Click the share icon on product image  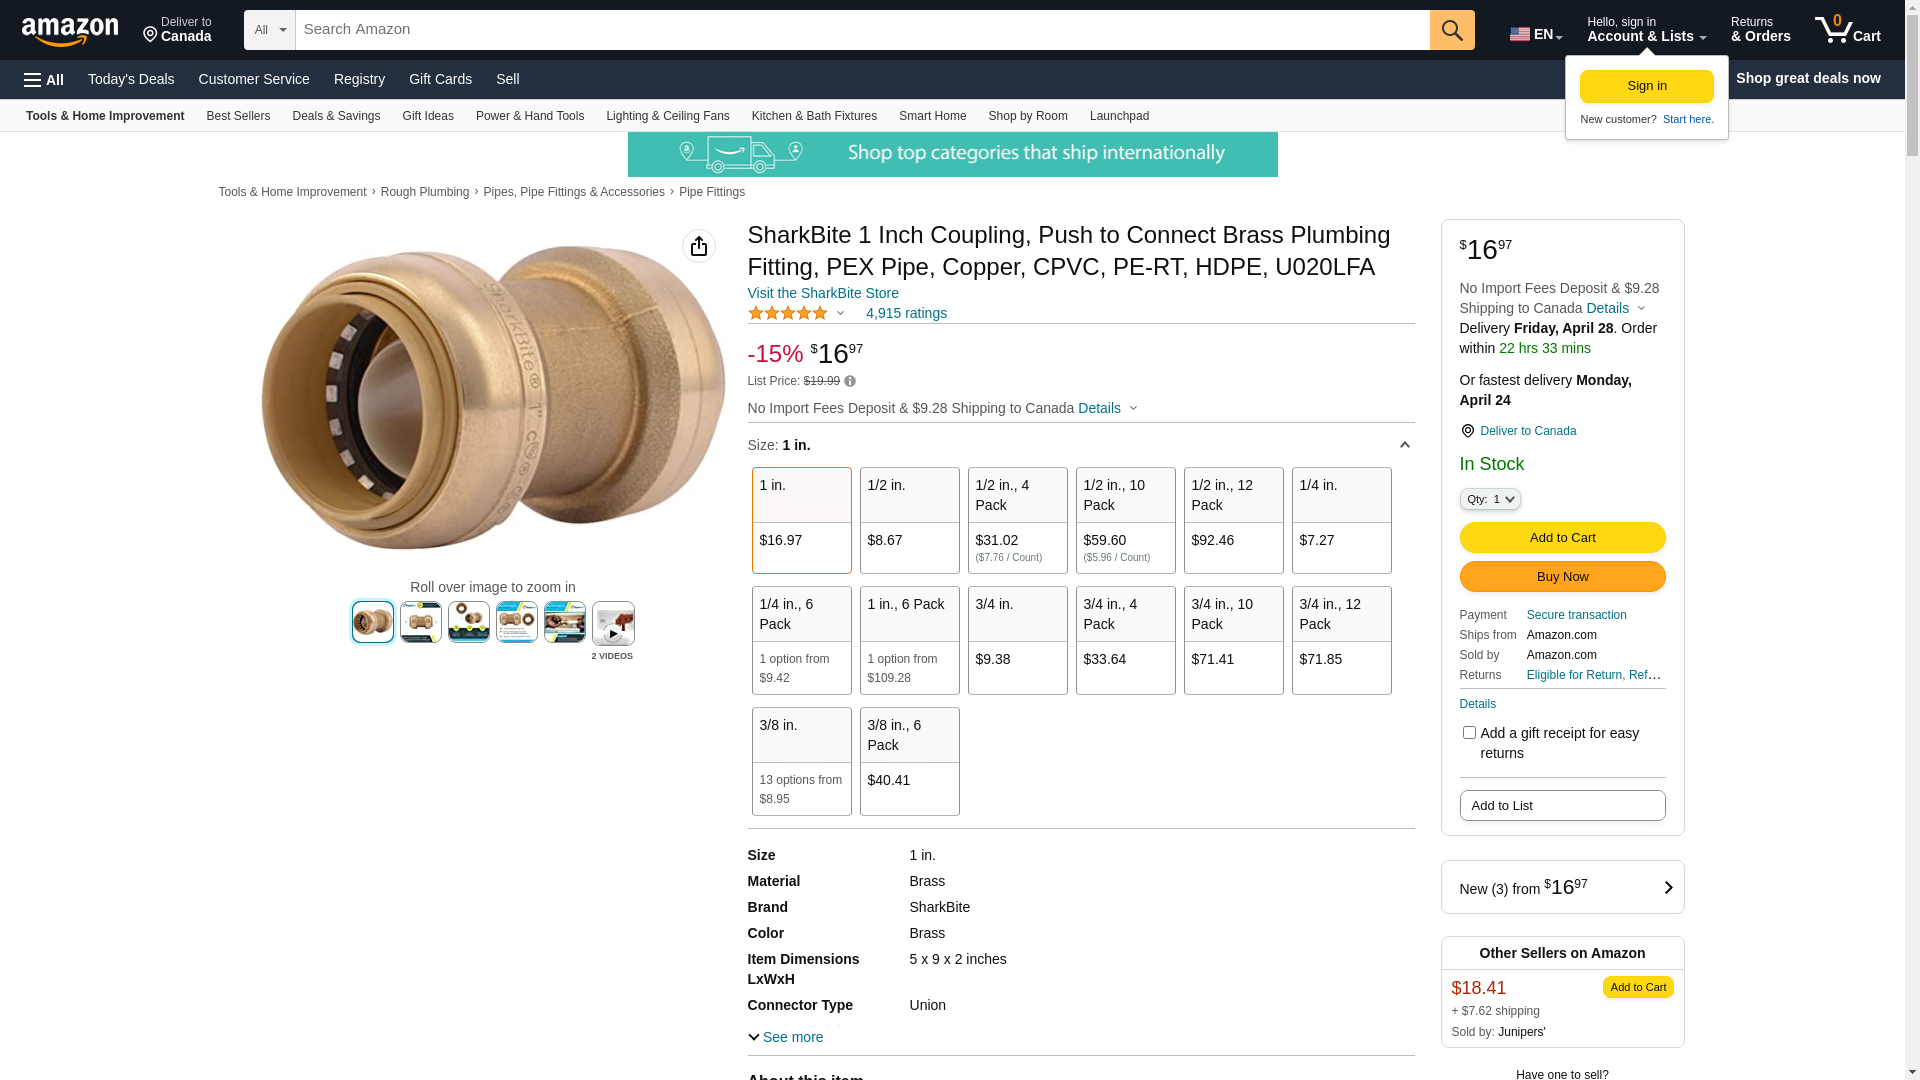coord(699,246)
